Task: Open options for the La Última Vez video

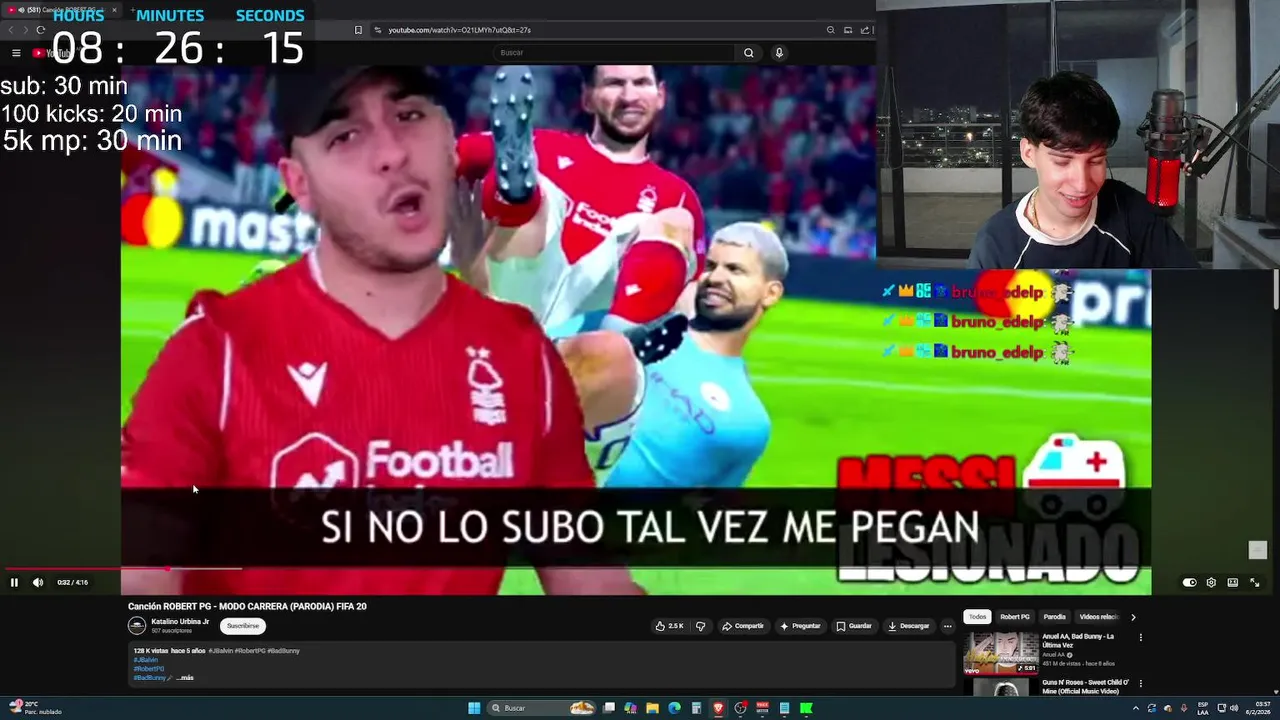Action: [x=1140, y=638]
